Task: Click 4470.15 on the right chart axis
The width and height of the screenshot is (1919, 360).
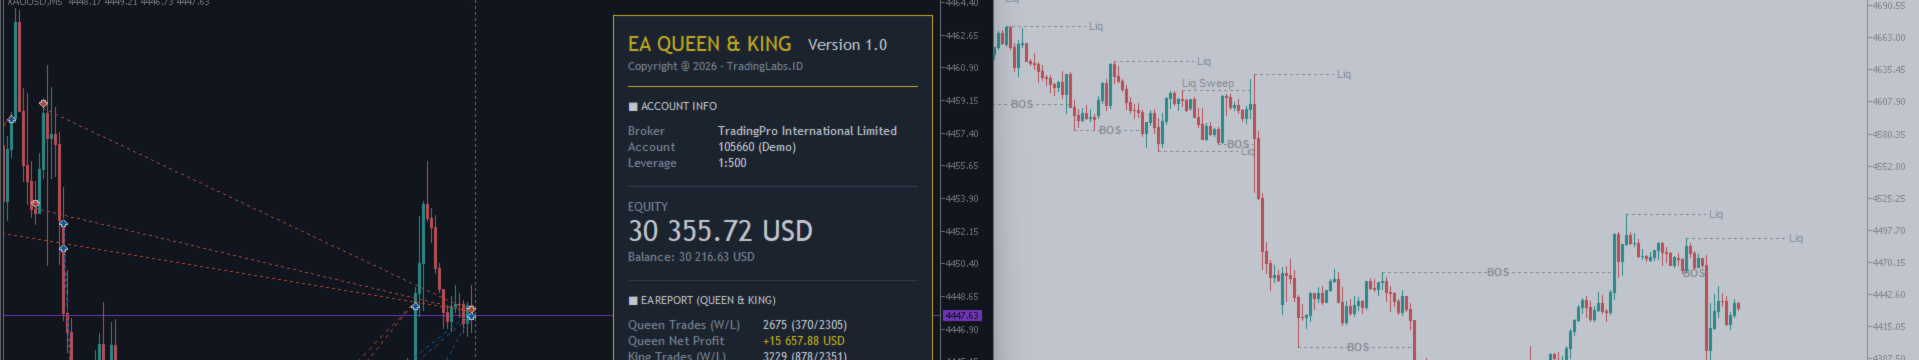Action: (x=1888, y=263)
